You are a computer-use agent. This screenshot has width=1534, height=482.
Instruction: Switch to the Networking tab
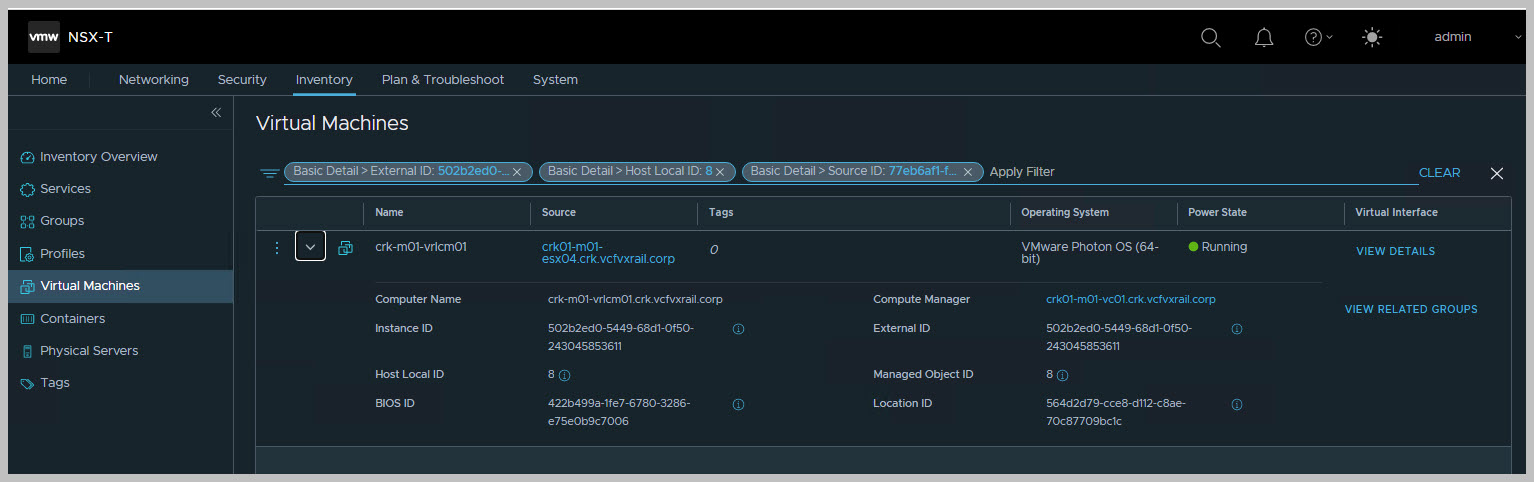point(153,80)
